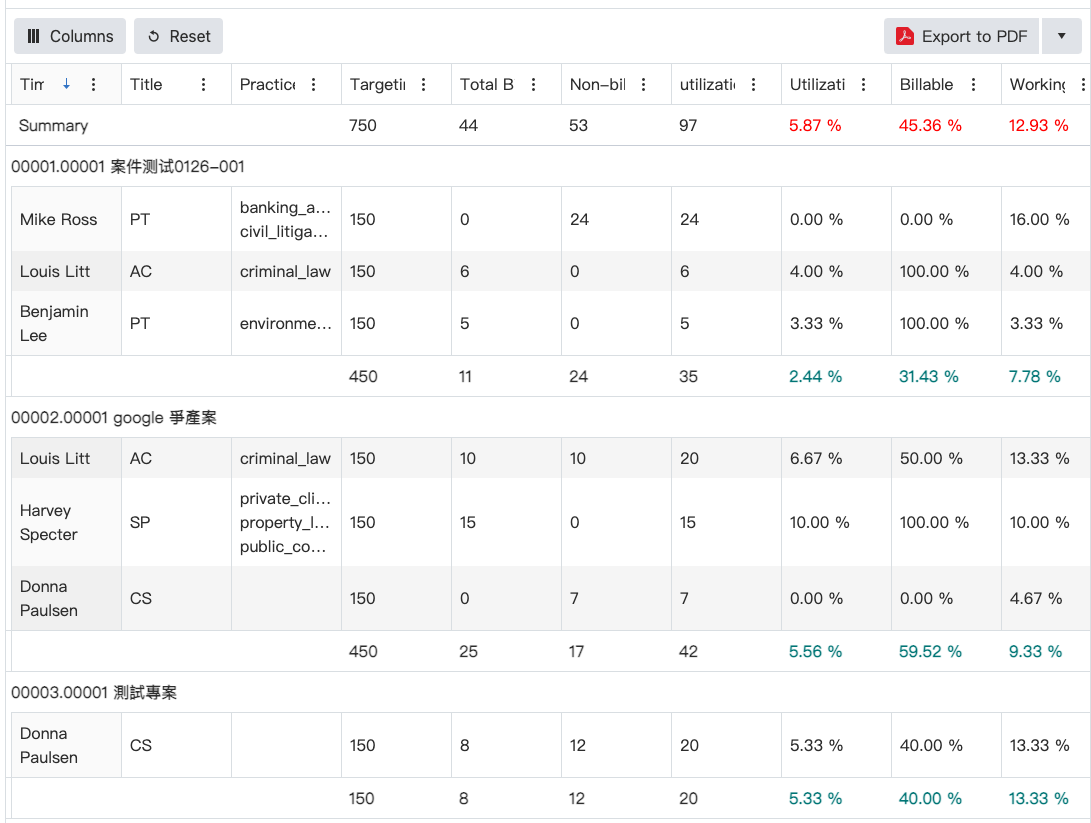Click the Mike Ross name cell
The image size is (1091, 823).
point(59,219)
